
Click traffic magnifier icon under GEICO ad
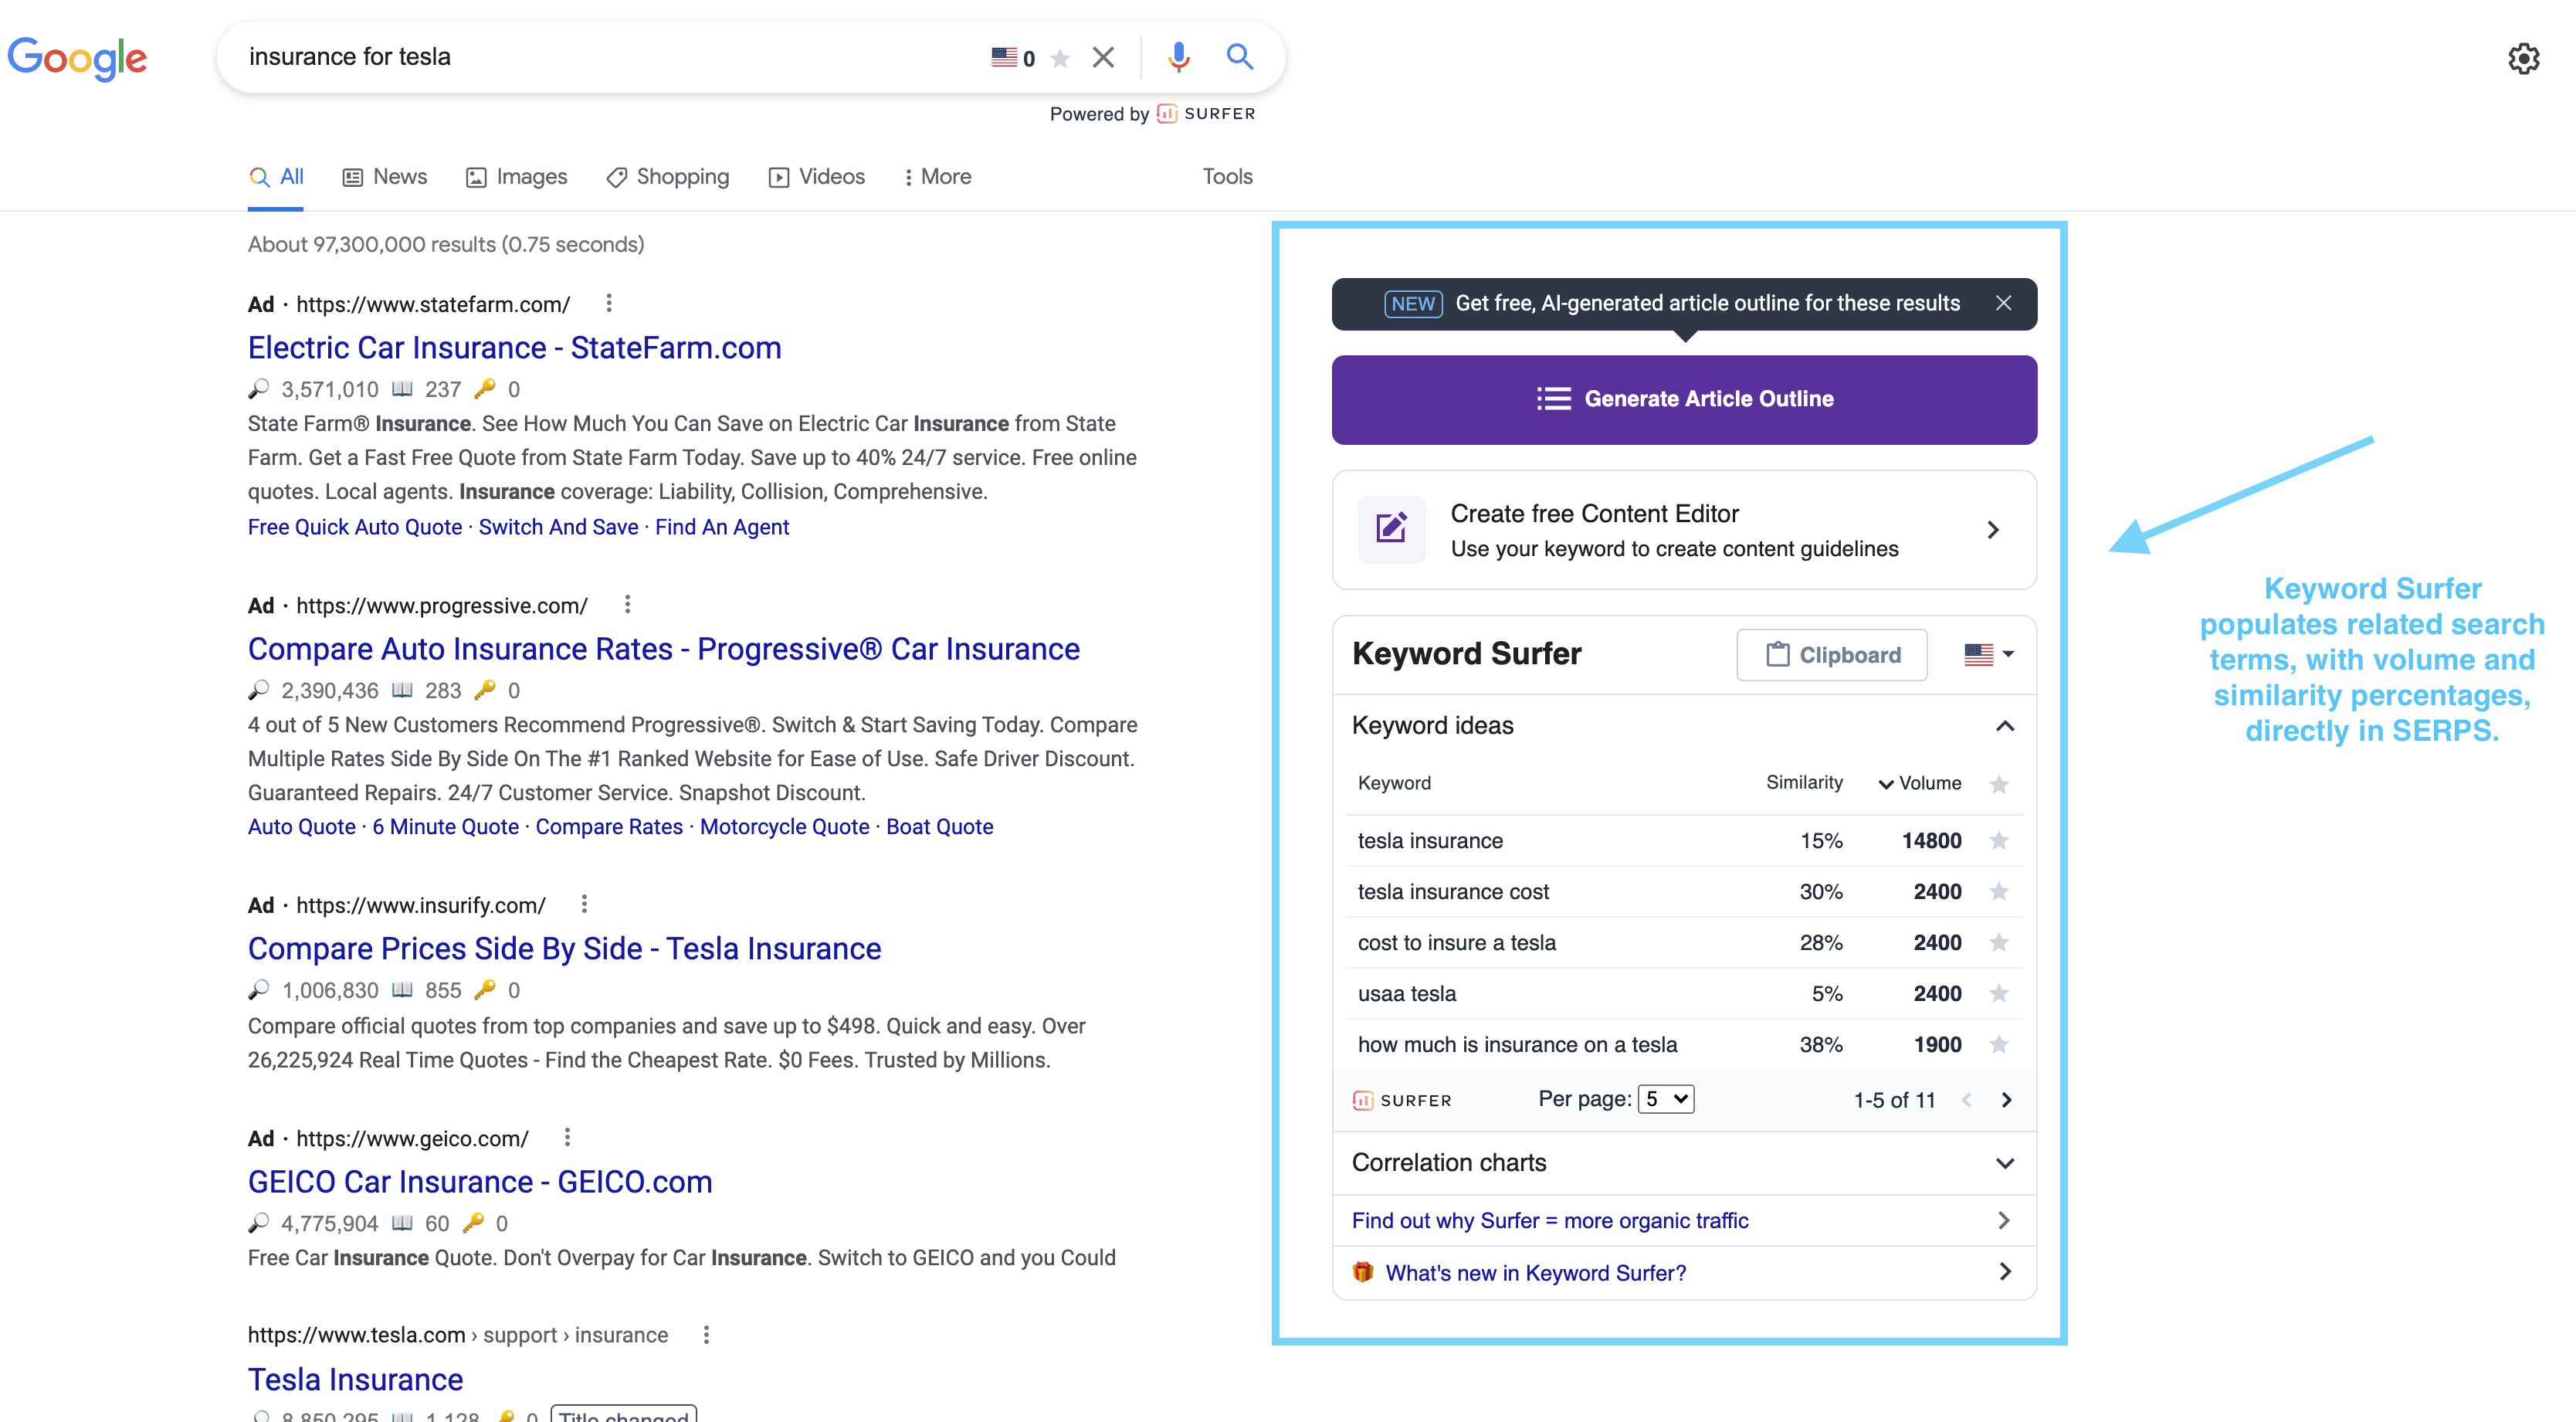click(258, 1222)
